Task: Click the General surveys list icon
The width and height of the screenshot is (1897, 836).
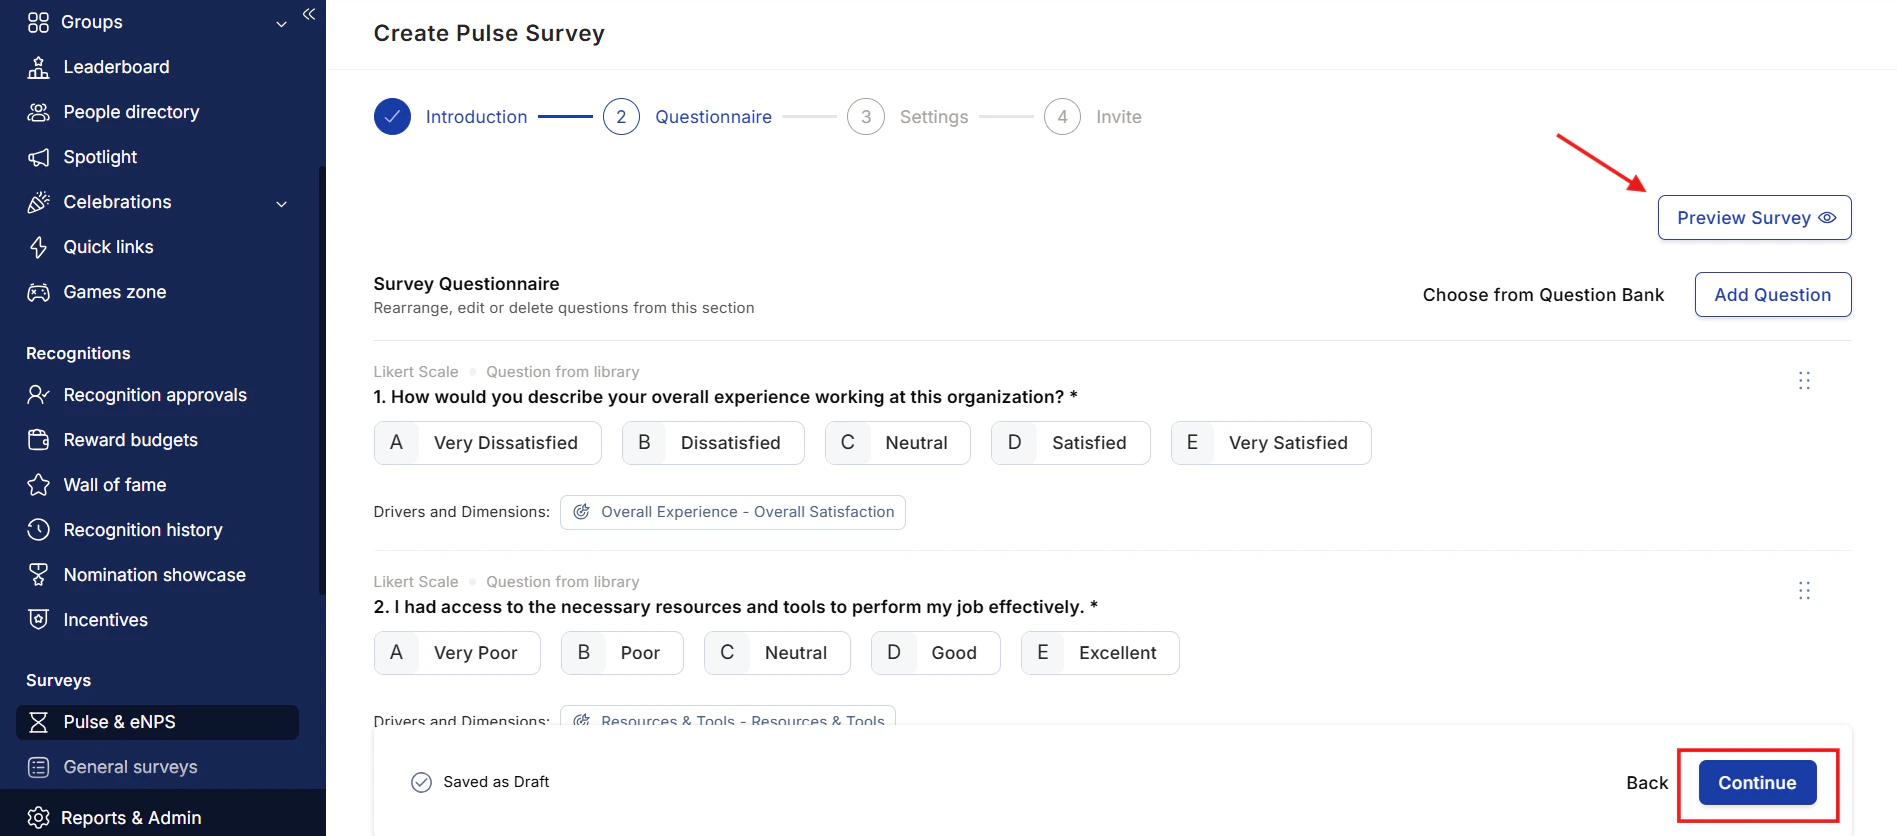Action: click(38, 767)
